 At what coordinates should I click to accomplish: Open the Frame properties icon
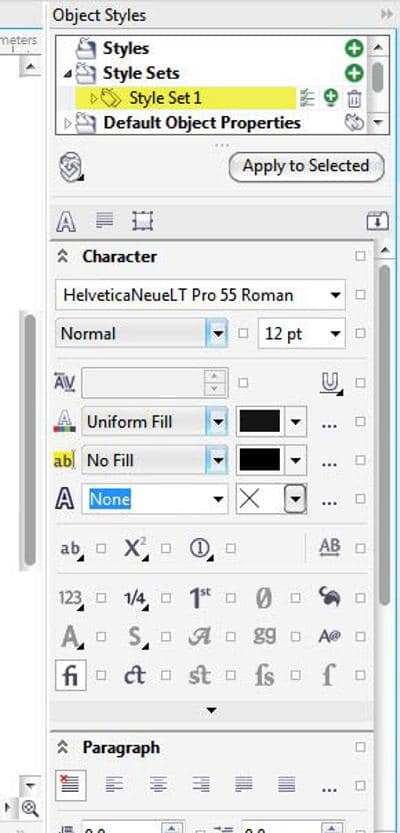[142, 220]
